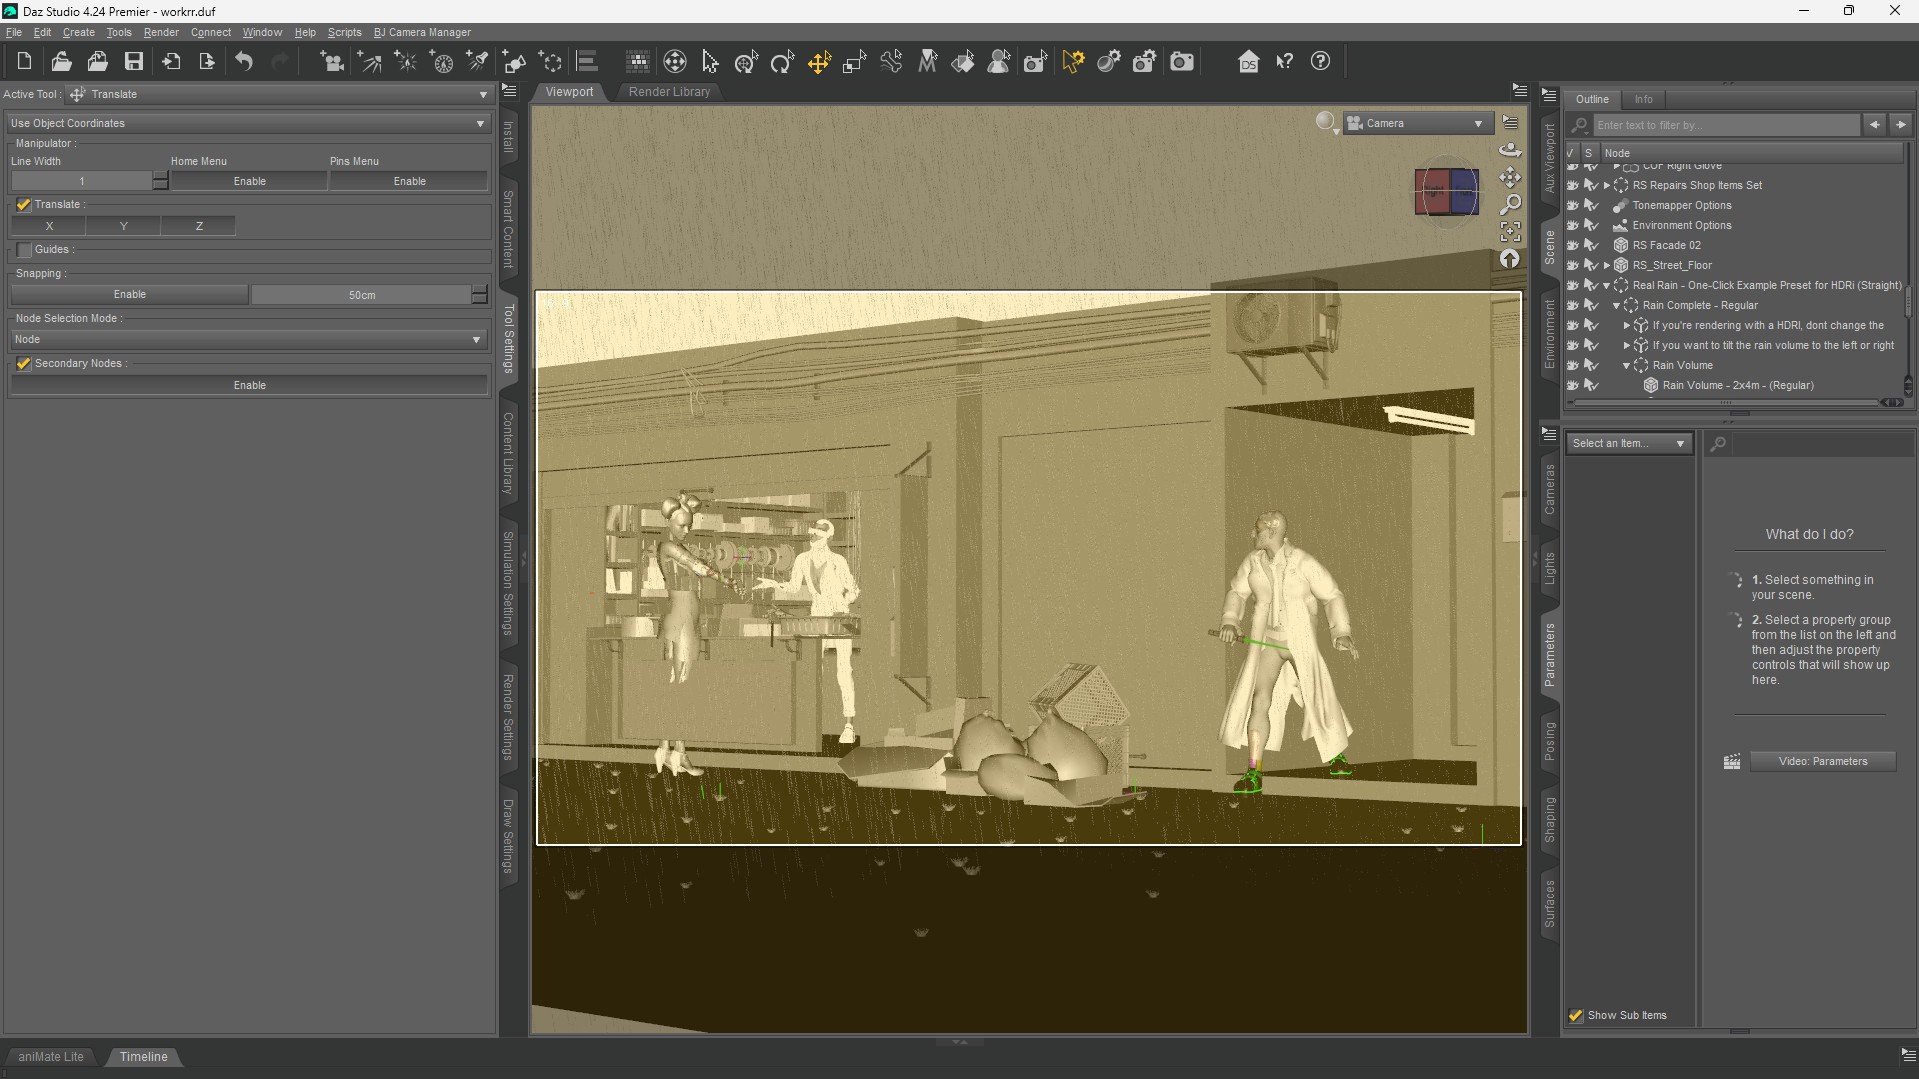Create a new null object
Image resolution: width=1919 pixels, height=1079 pixels.
point(550,62)
